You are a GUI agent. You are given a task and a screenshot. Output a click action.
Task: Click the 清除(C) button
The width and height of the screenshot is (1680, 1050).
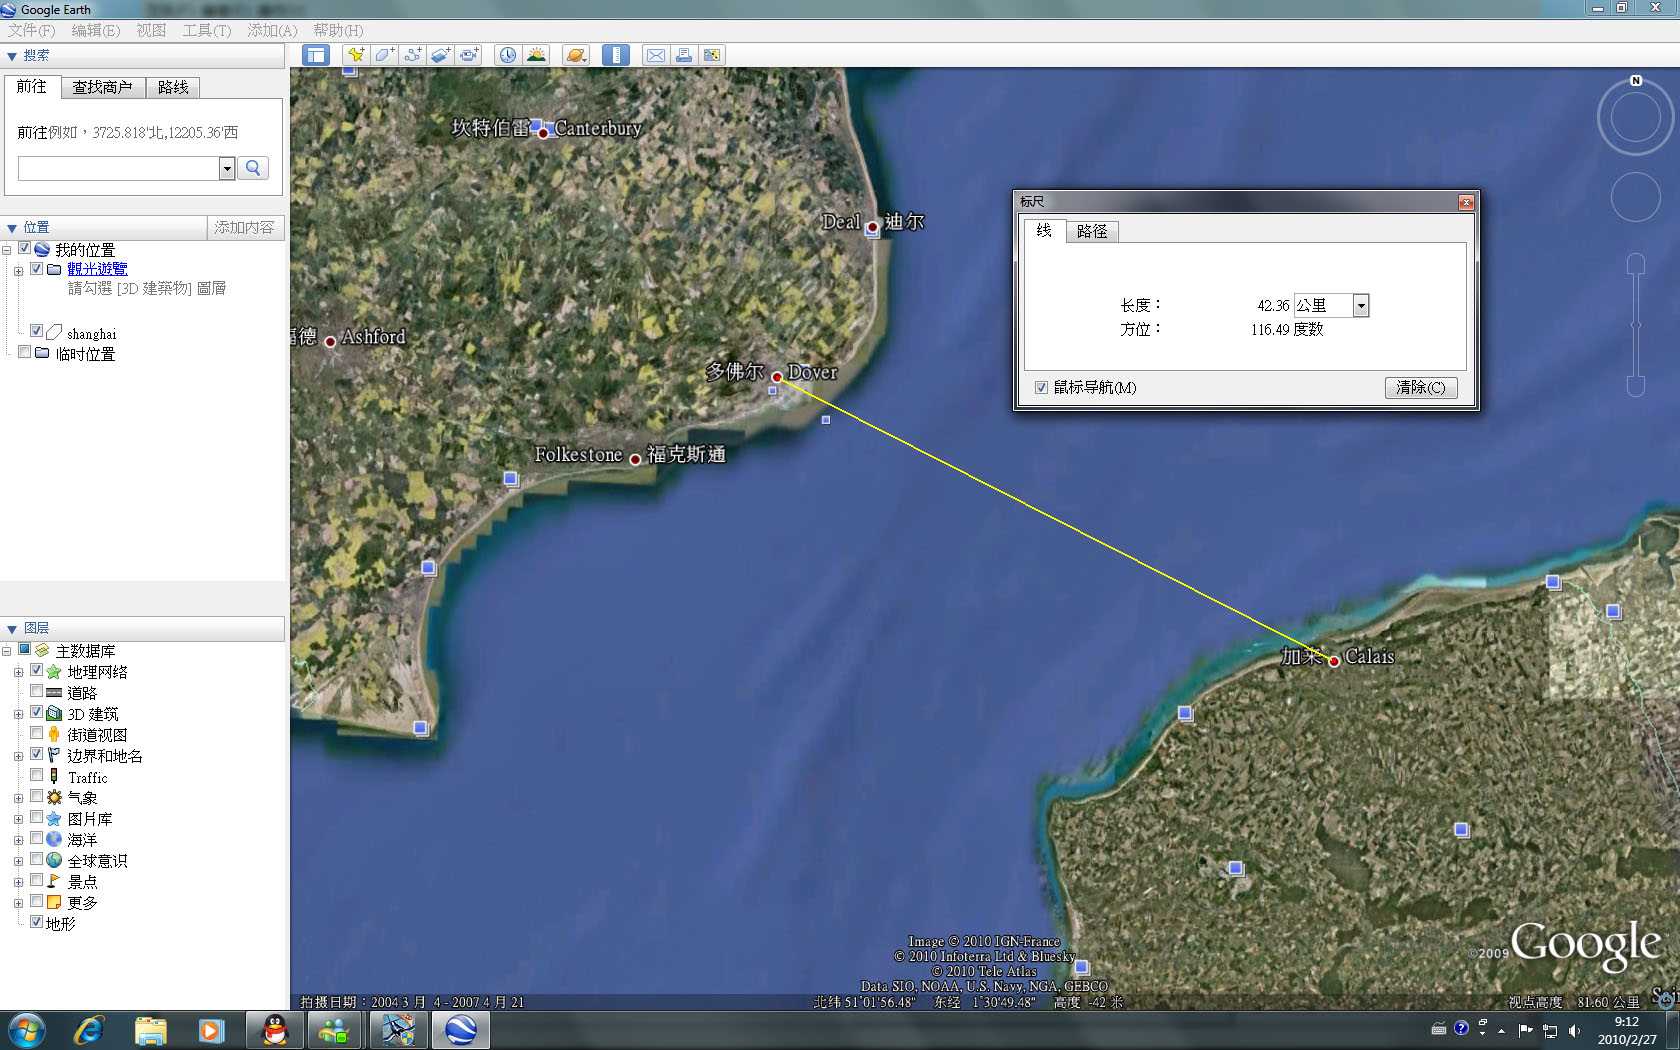click(1421, 387)
